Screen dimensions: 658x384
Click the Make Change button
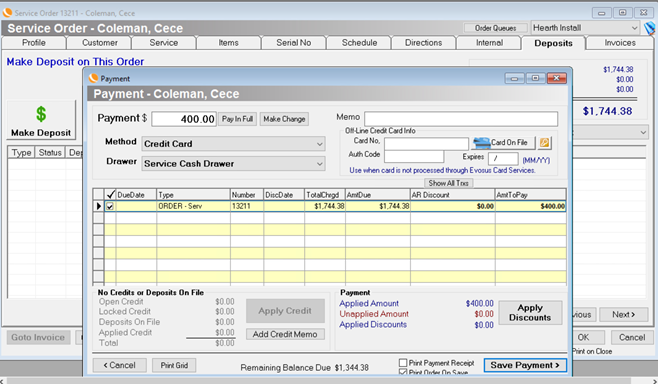point(284,119)
